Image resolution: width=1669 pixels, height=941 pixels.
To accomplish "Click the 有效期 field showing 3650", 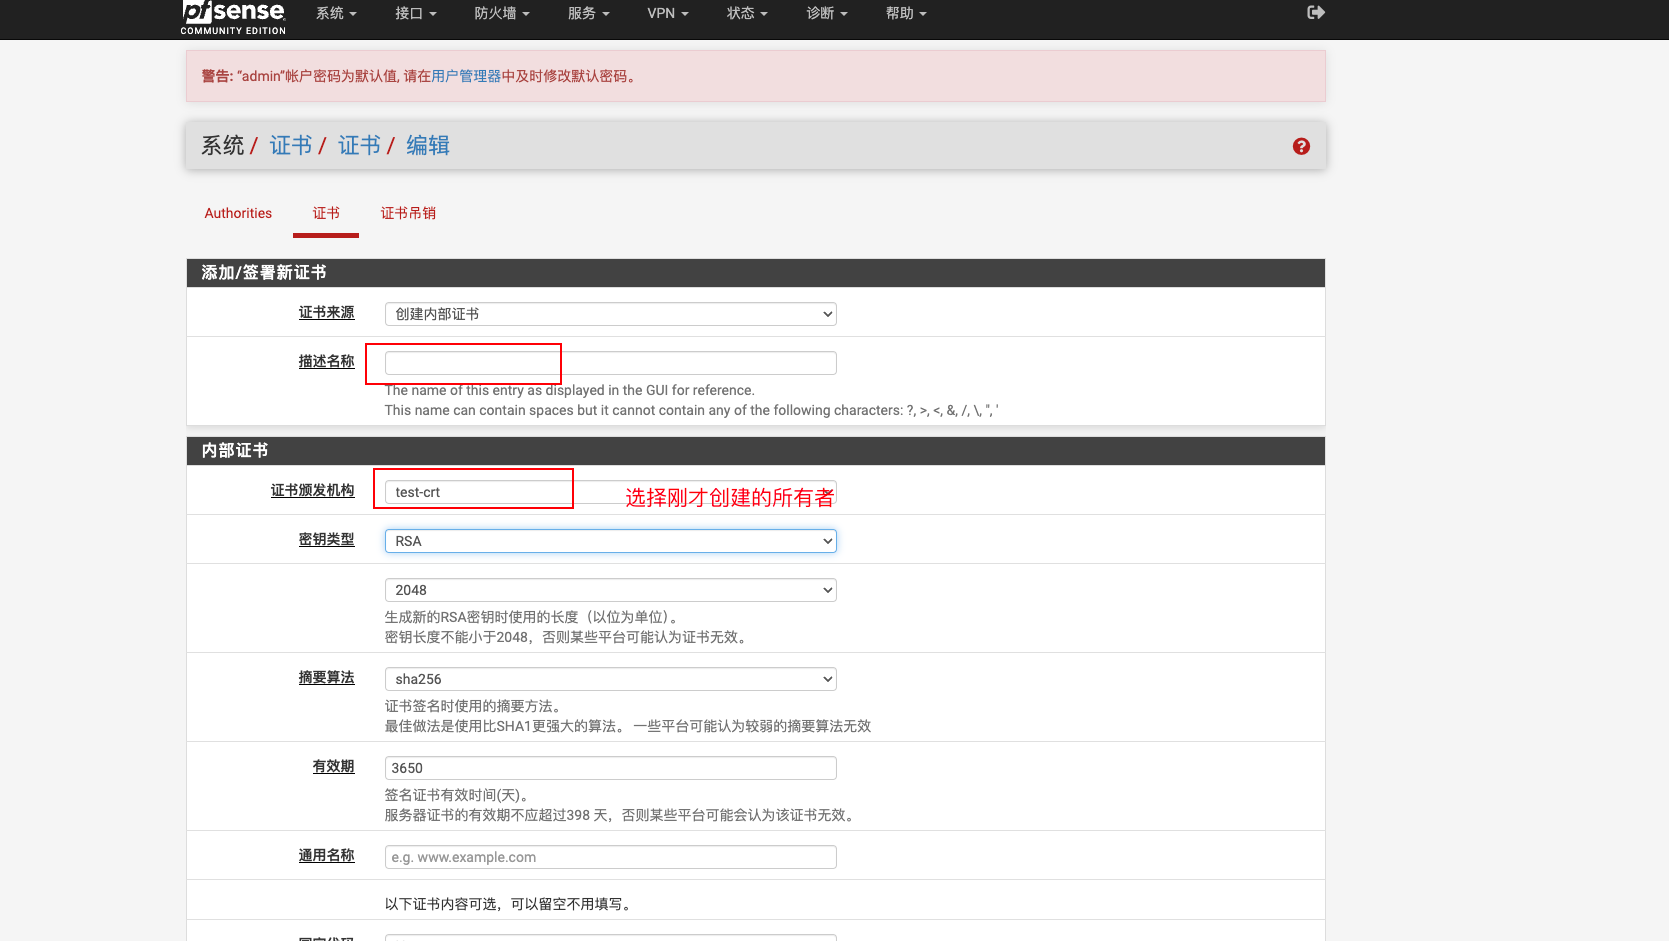I will 610,768.
